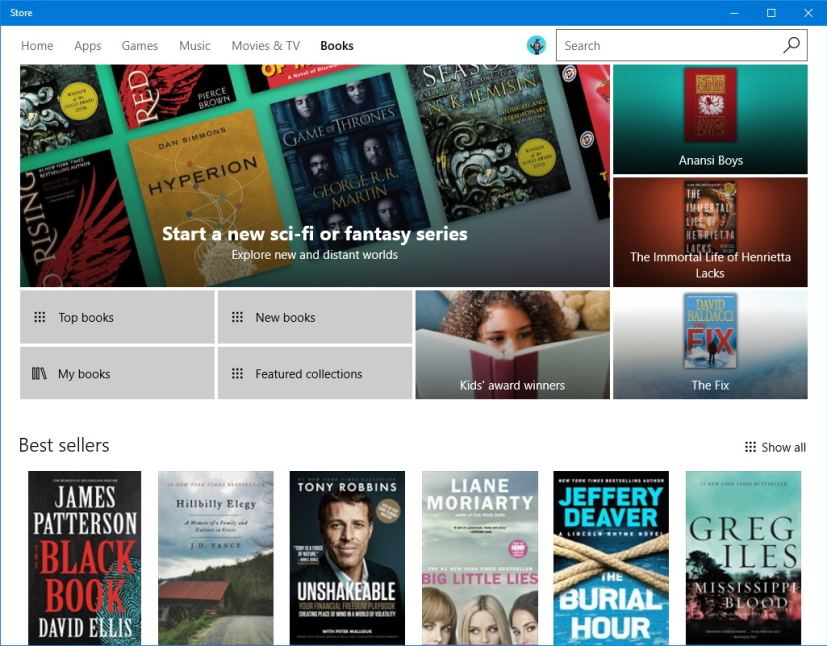Click the grid icon beside Top books
The image size is (827, 646).
40,317
